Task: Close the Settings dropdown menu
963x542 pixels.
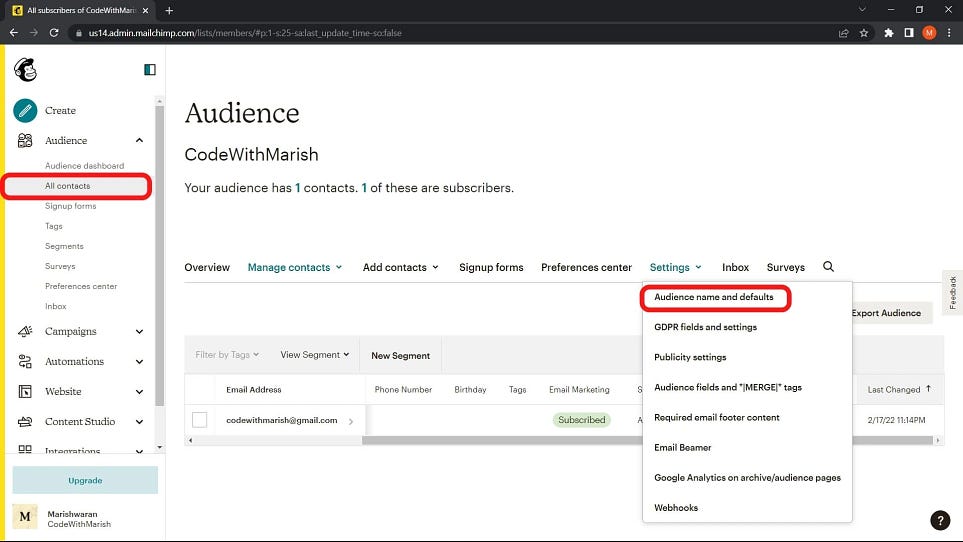Action: (676, 268)
